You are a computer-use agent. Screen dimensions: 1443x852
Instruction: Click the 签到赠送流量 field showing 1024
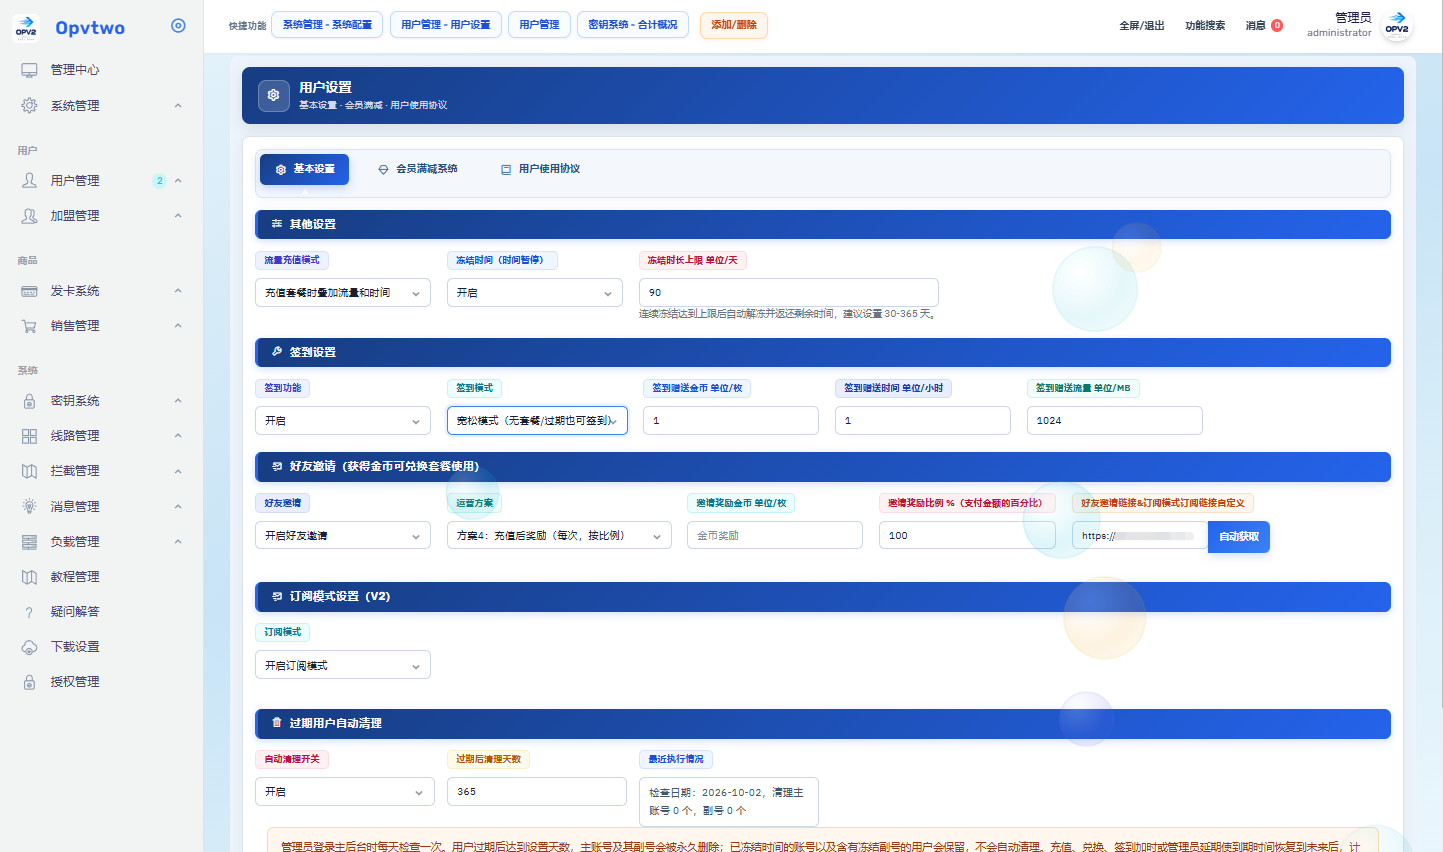pyautogui.click(x=1115, y=421)
